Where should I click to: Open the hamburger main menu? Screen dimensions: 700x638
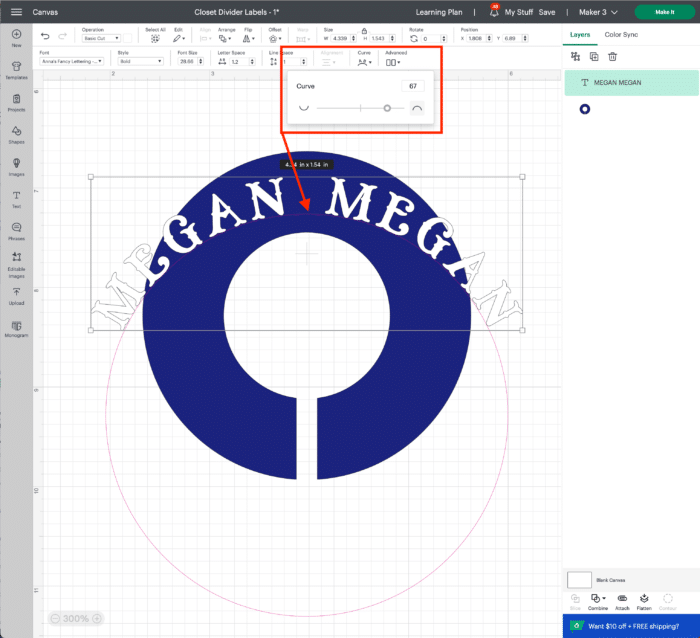(16, 12)
